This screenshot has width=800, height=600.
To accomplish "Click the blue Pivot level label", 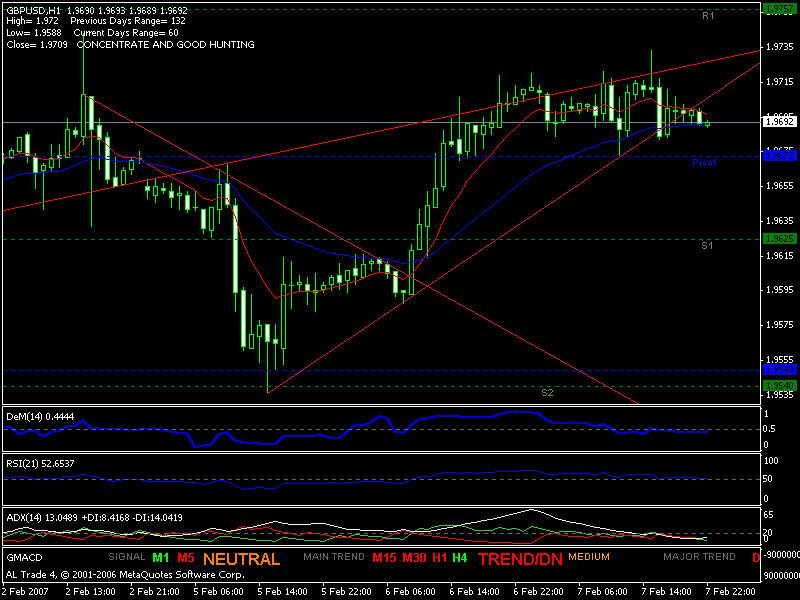I will [x=704, y=163].
